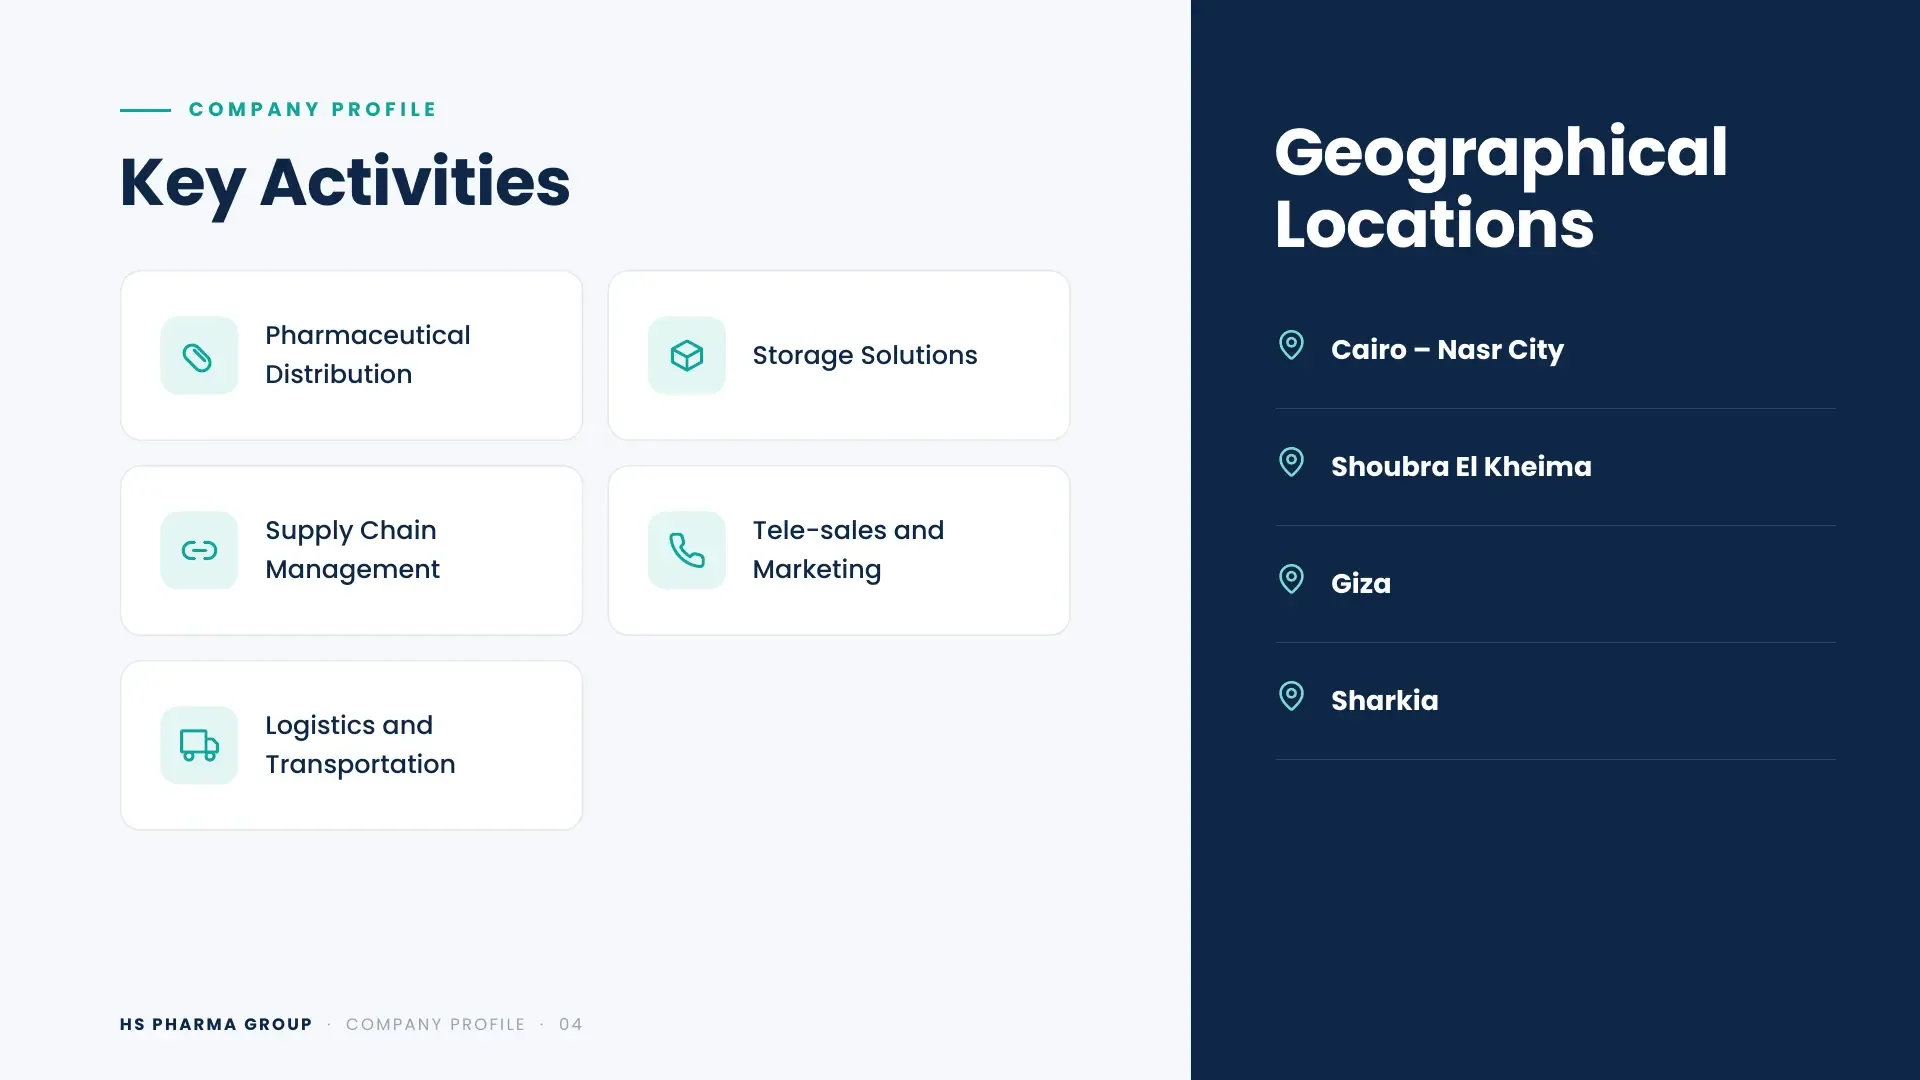Click the page number 04 in footer
Viewport: 1920px width, 1080px height.
(570, 1024)
